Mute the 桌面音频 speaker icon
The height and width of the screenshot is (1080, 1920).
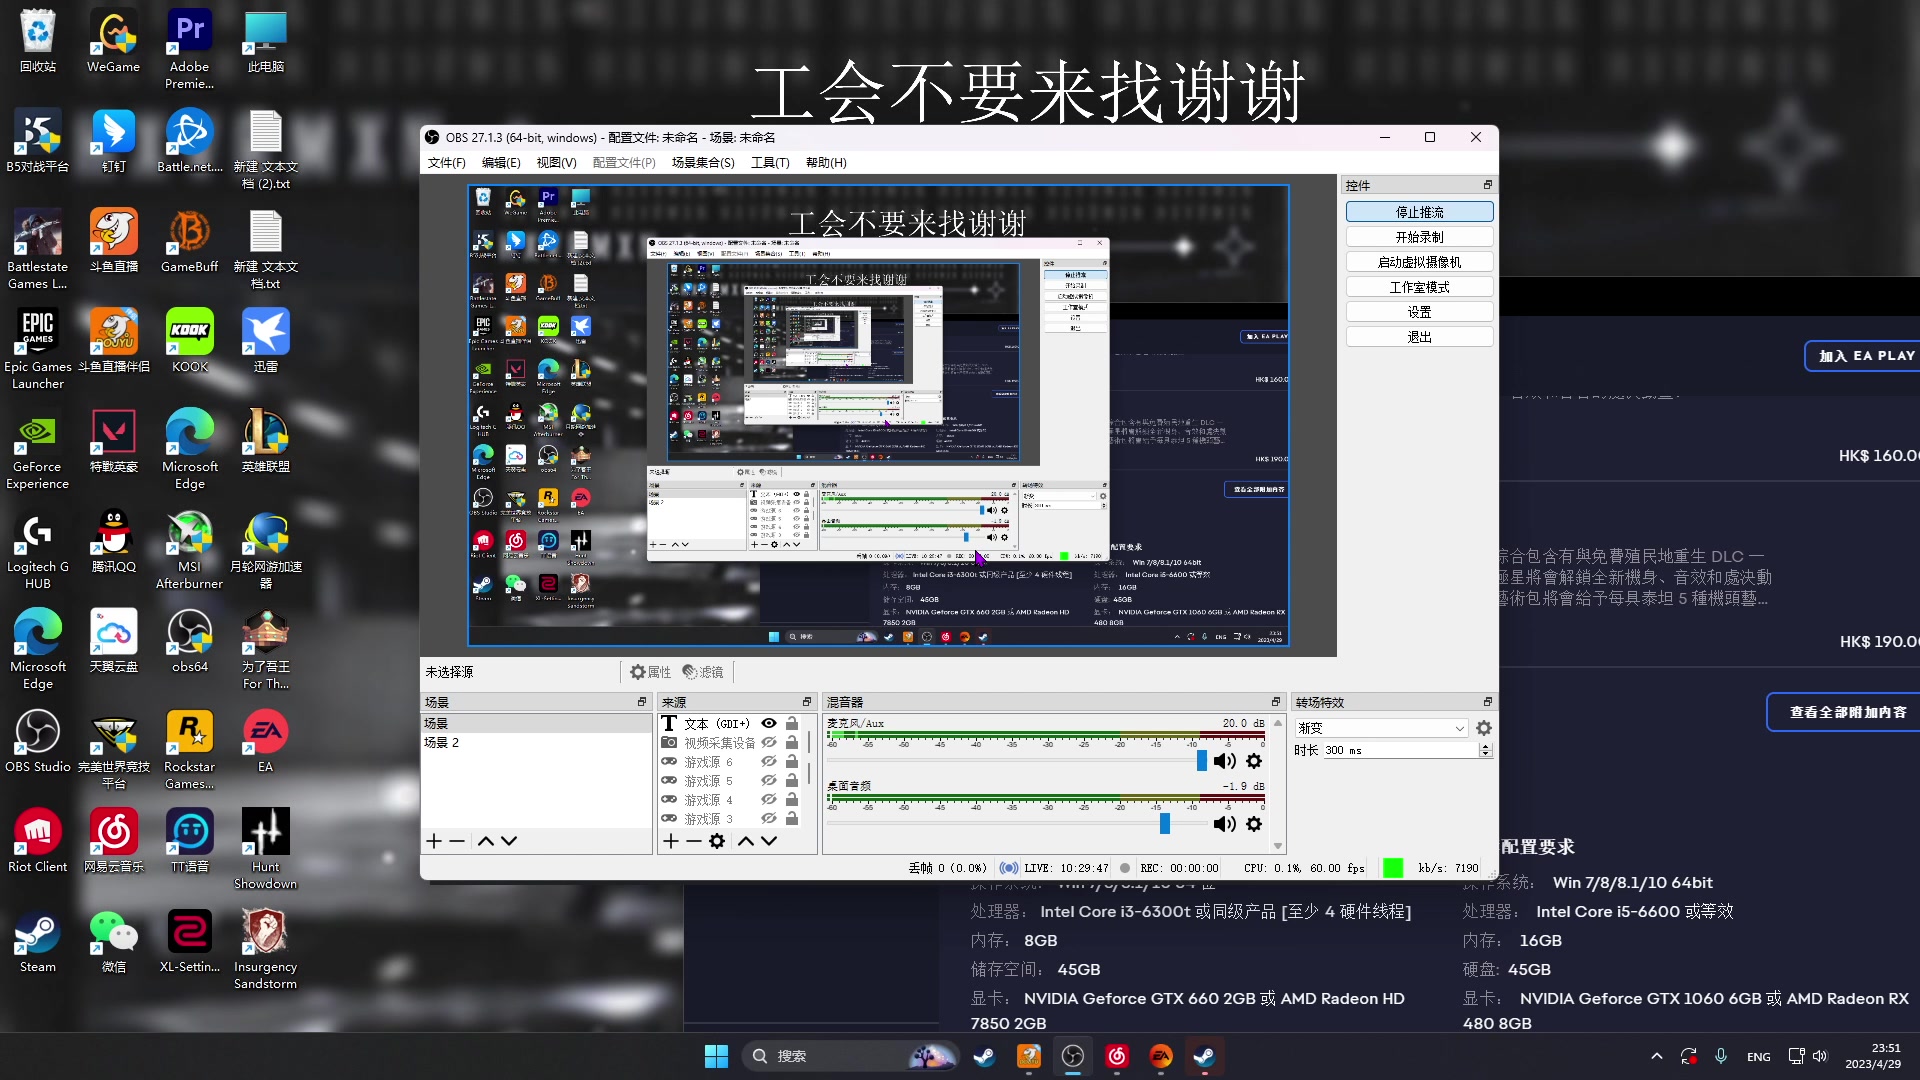coord(1224,824)
